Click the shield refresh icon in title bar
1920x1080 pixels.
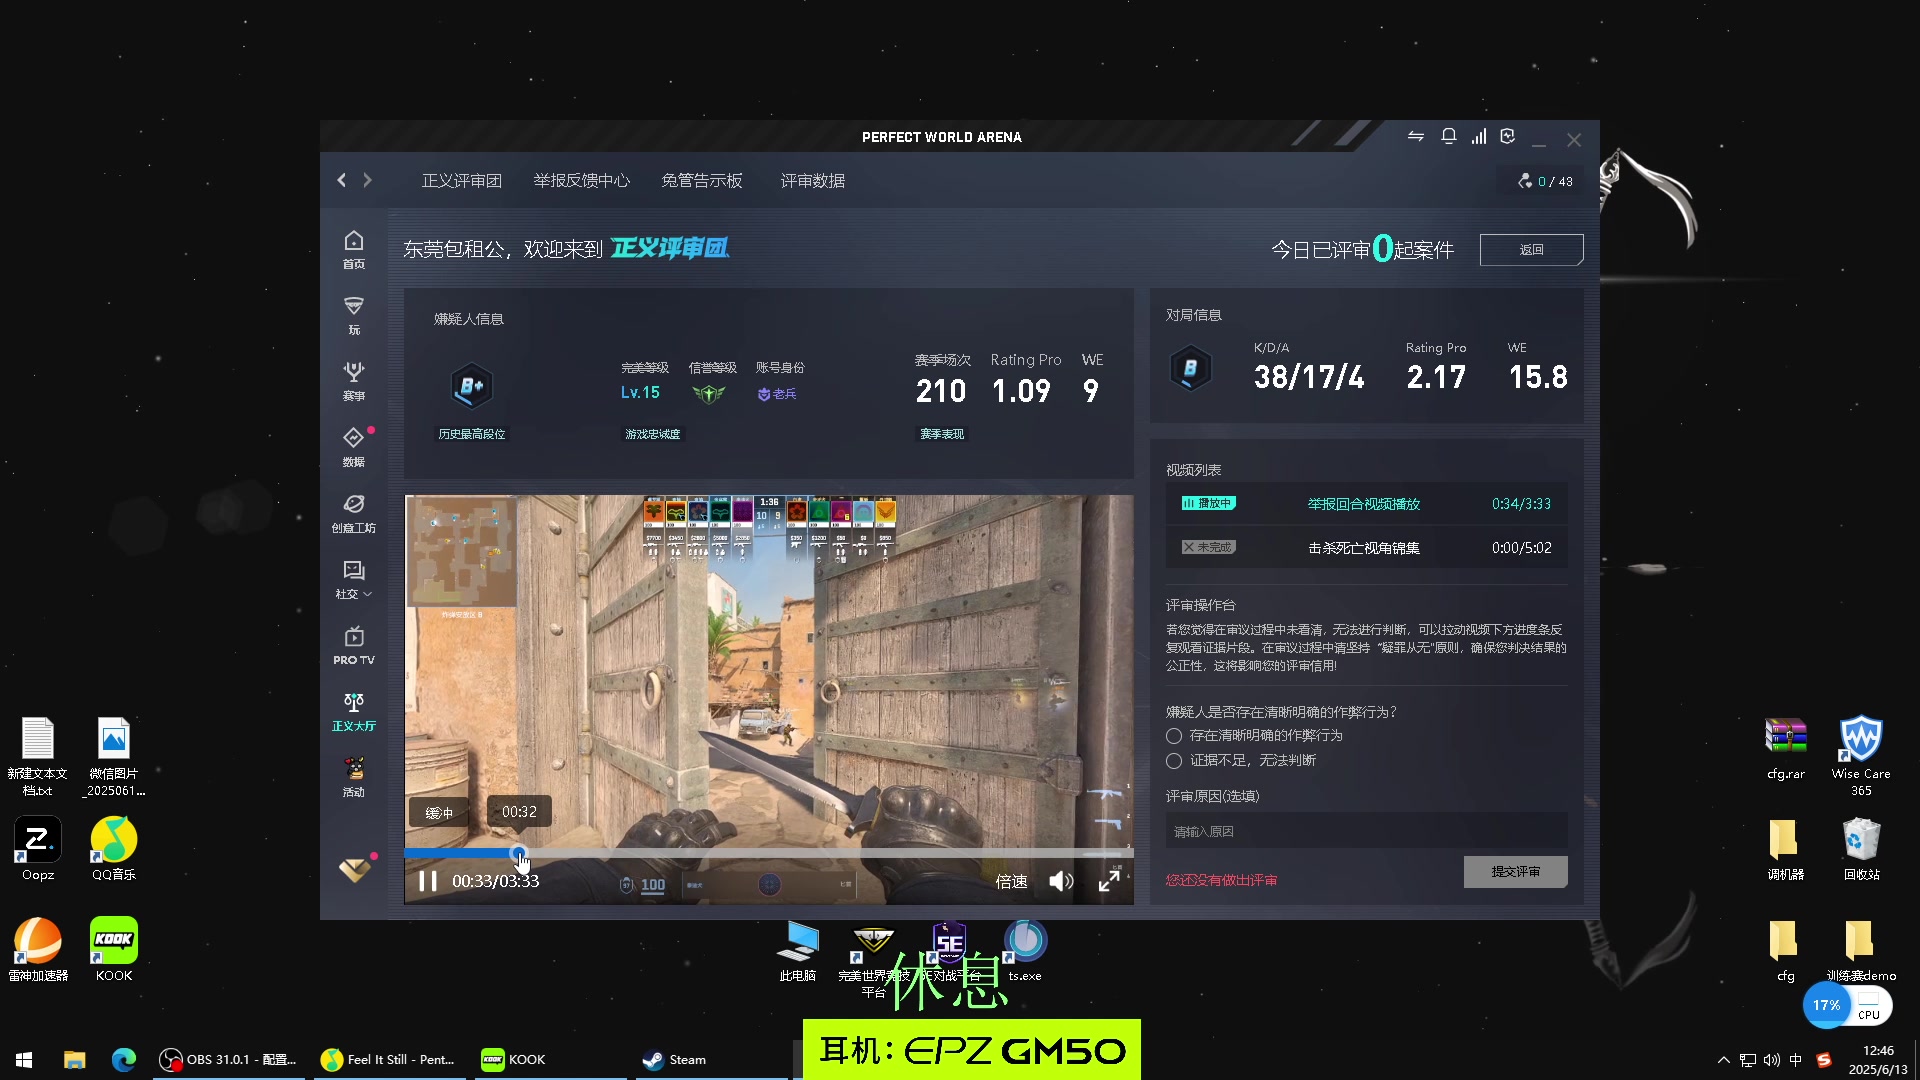coord(1508,136)
